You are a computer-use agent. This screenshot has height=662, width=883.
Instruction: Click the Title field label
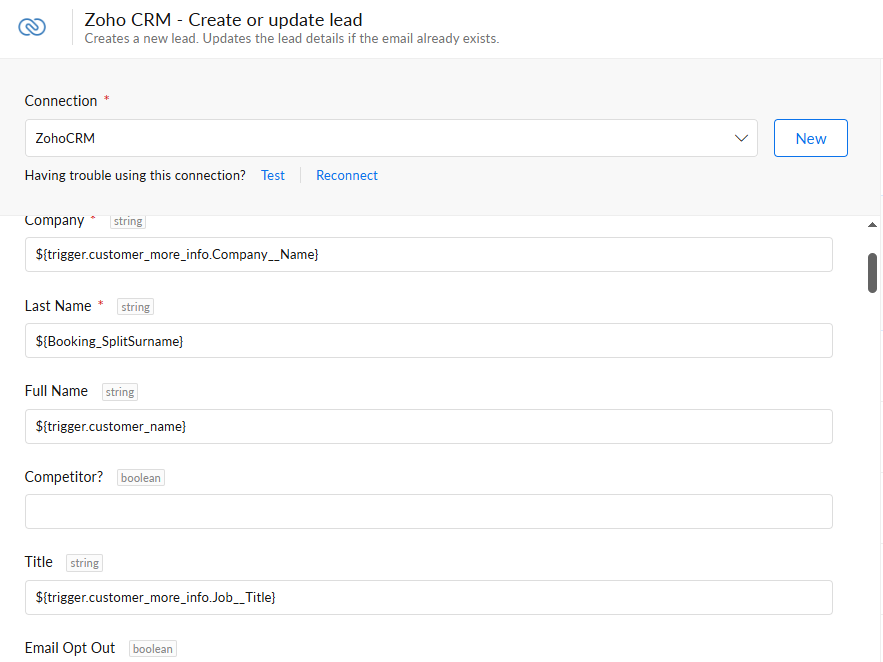38,562
